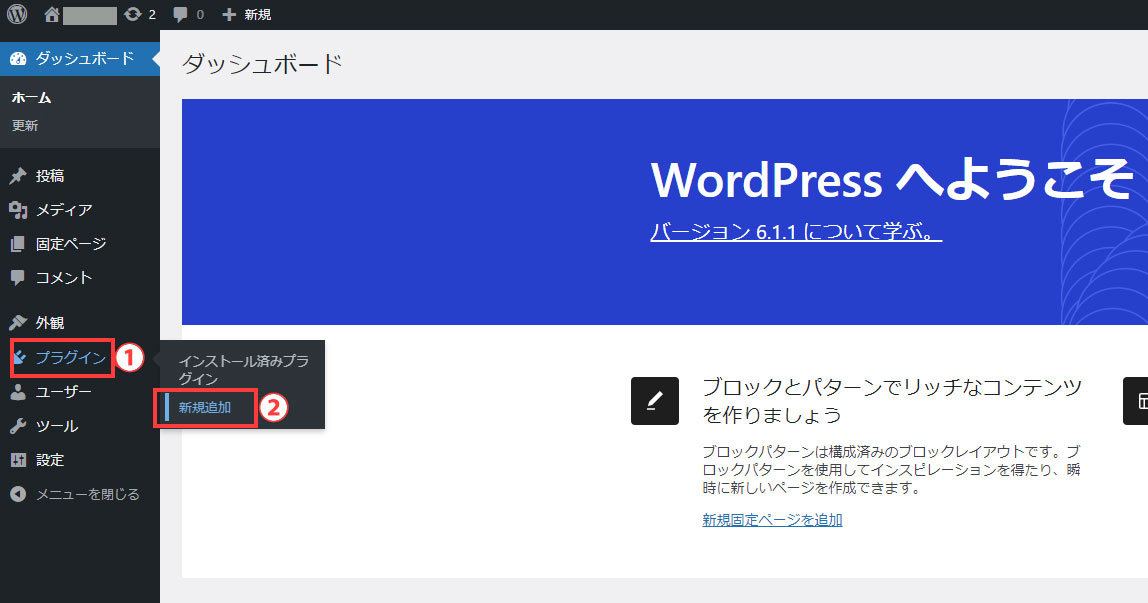Open インストール済みプラグイン submenu item
The height and width of the screenshot is (603, 1148).
[x=243, y=370]
